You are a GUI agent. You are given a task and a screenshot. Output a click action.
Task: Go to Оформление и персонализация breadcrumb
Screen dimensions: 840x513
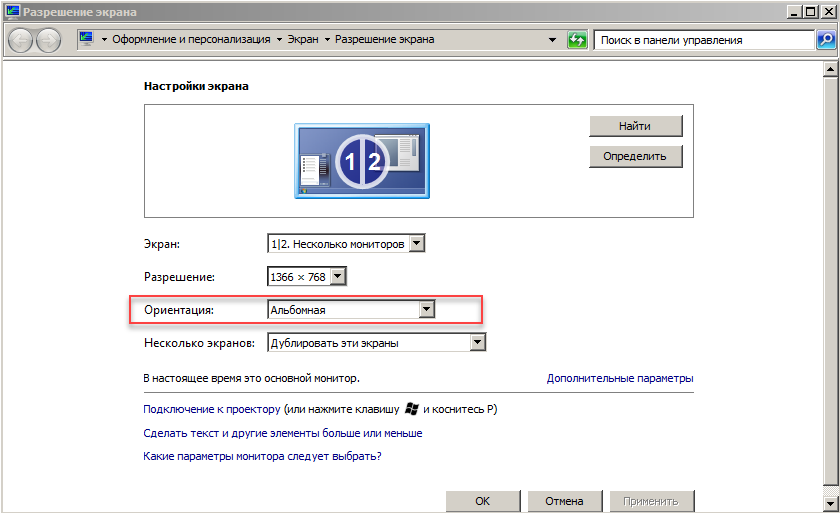[x=191, y=39]
